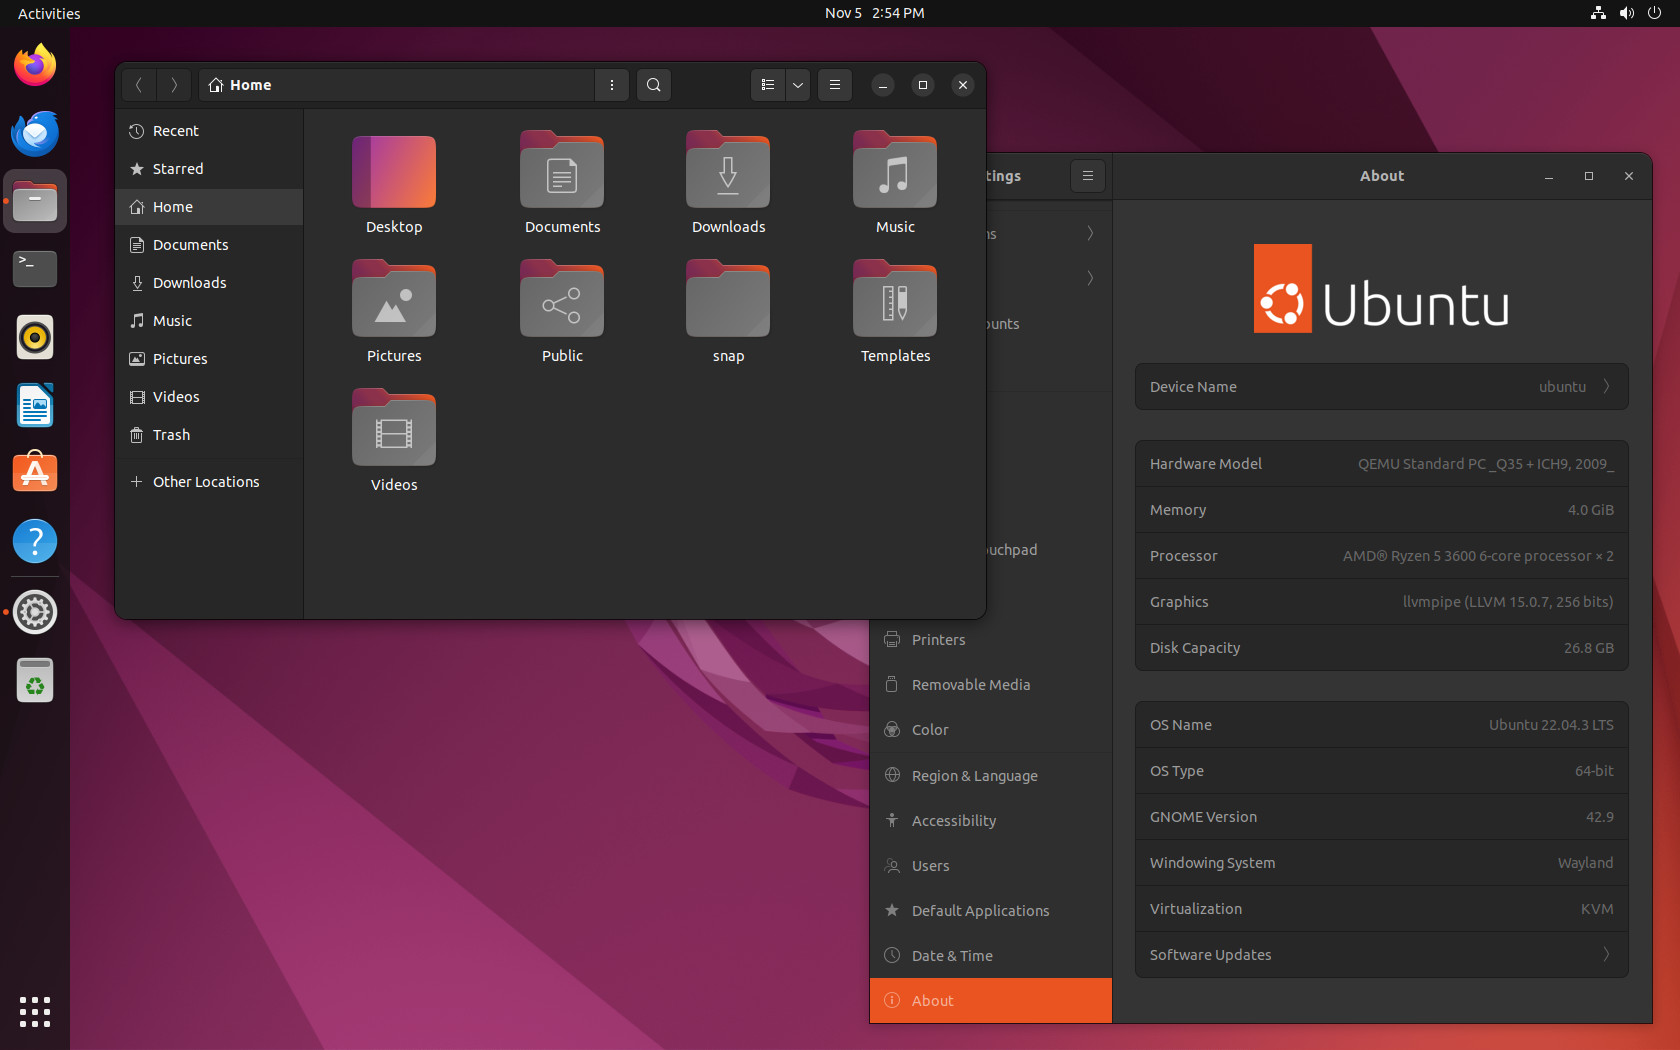Screen dimensions: 1680x1050
Task: Expand the Device Name row
Action: coord(1381,387)
